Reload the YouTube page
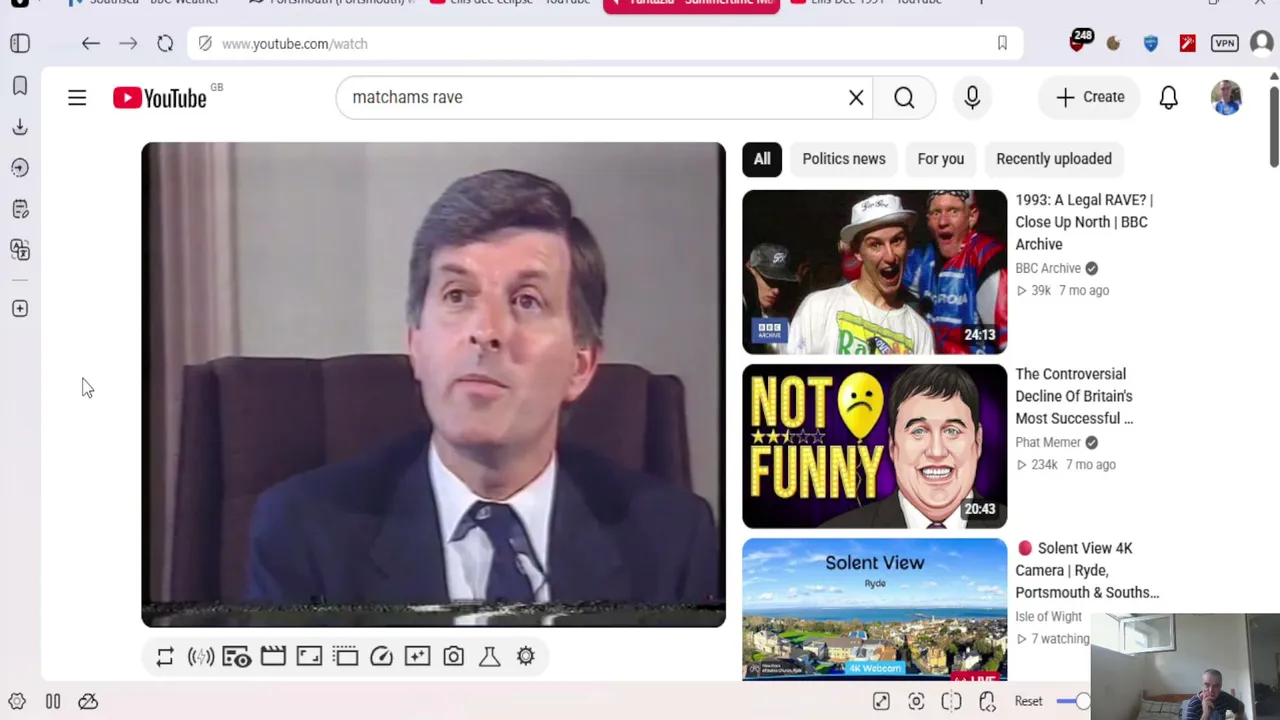Image resolution: width=1280 pixels, height=720 pixels. tap(165, 43)
